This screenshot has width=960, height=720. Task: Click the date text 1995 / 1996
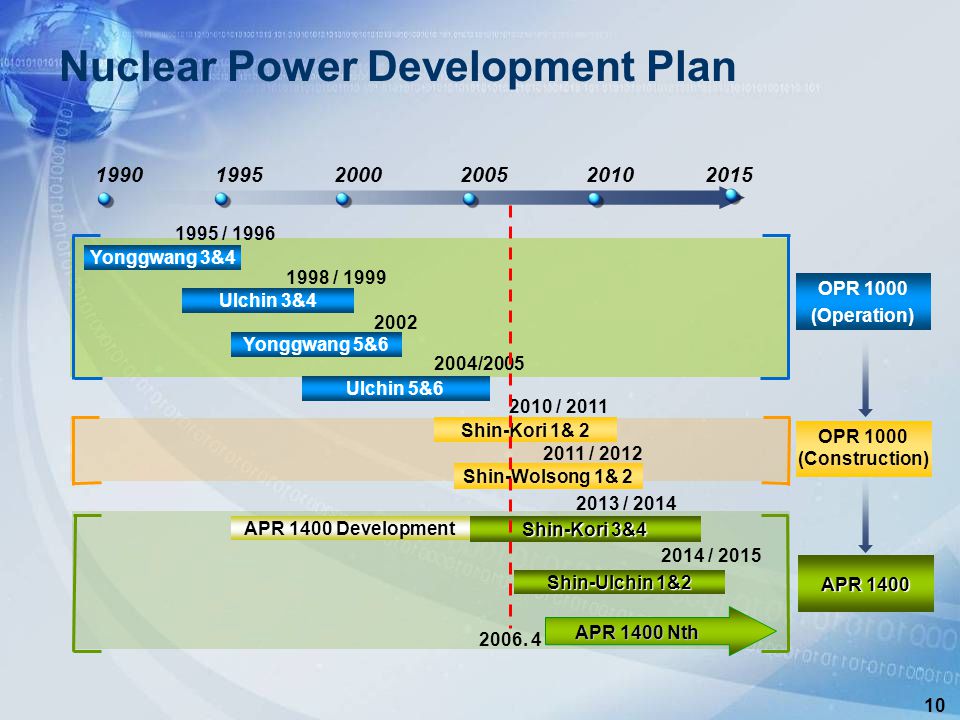(225, 233)
